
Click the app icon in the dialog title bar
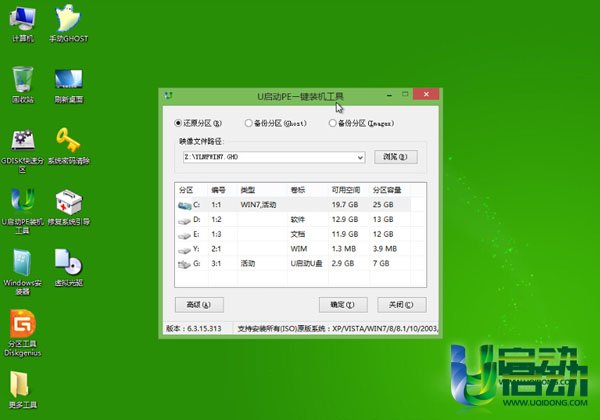coord(169,95)
